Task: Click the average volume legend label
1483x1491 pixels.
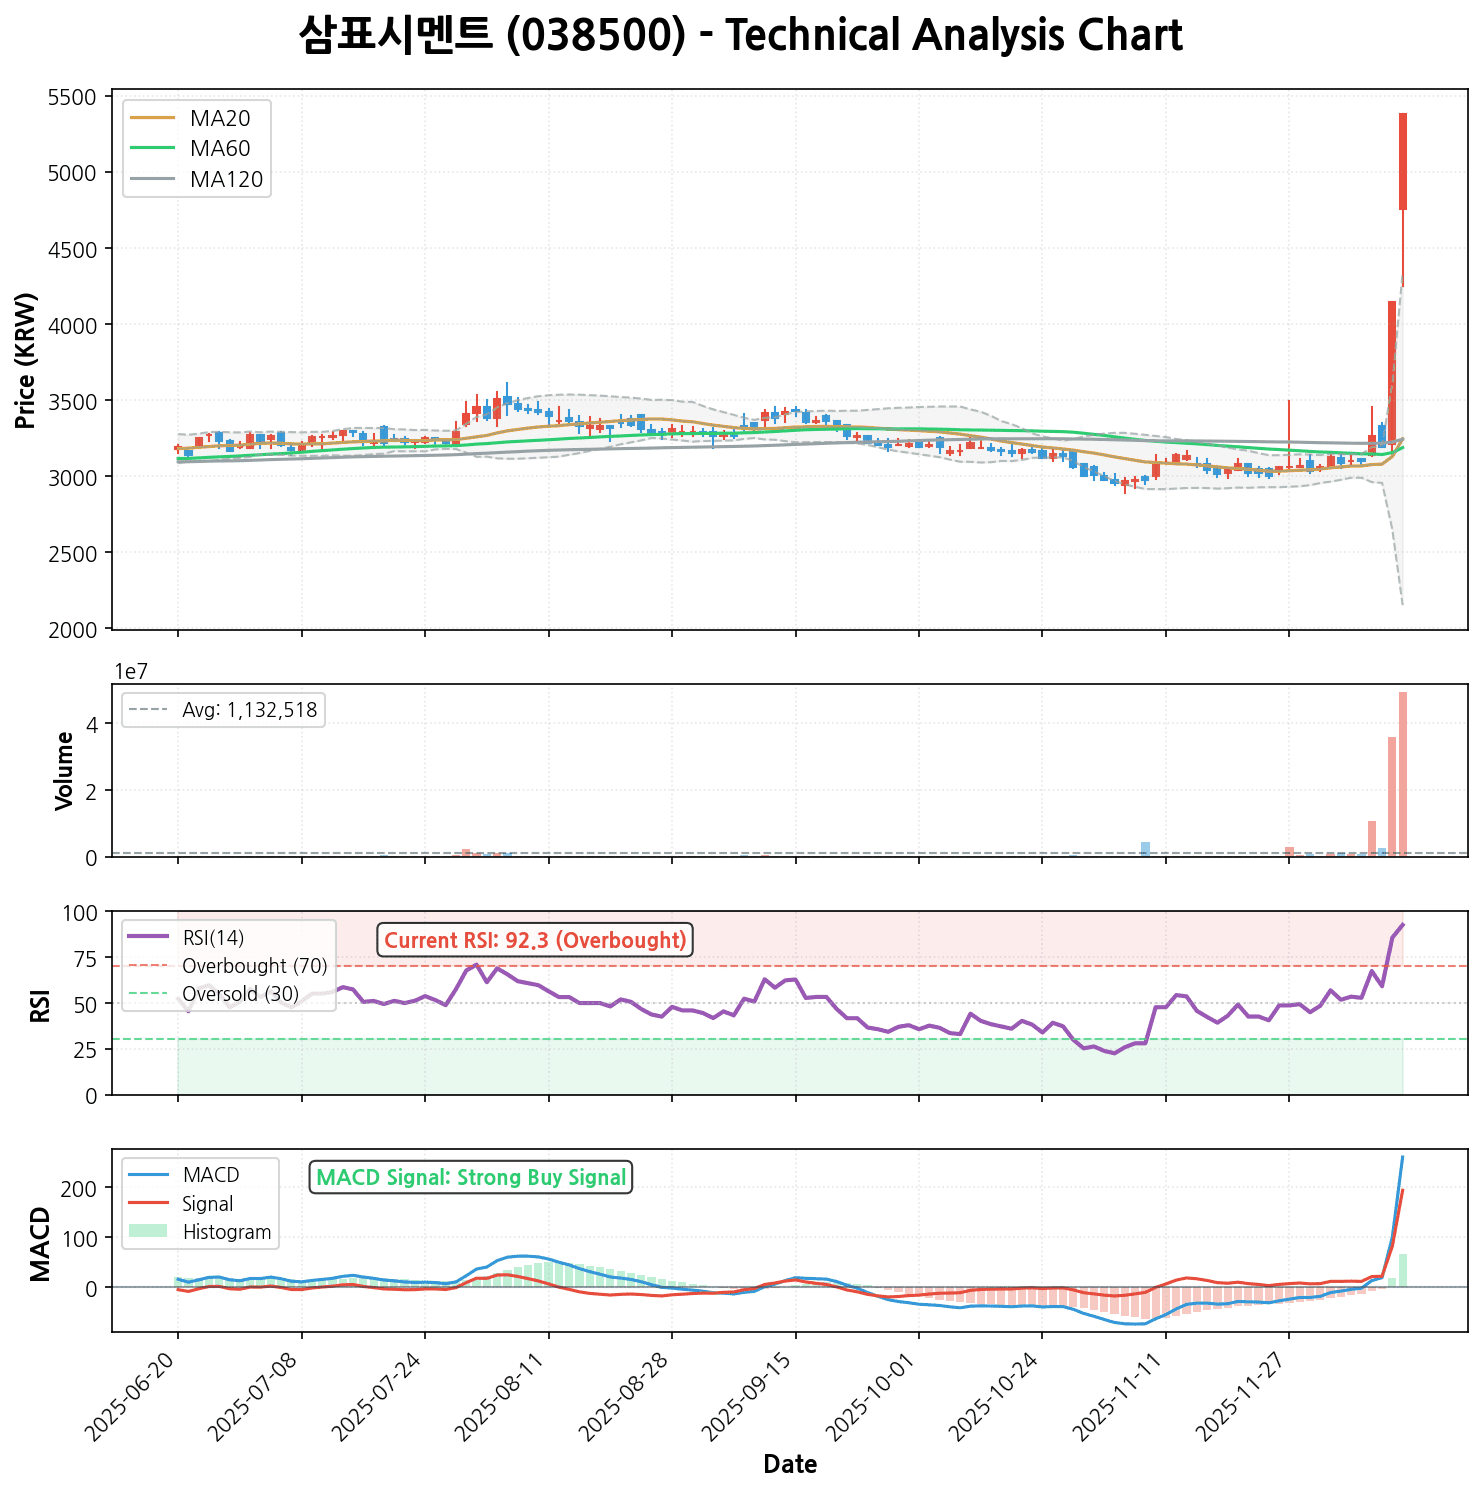Action: pos(249,710)
